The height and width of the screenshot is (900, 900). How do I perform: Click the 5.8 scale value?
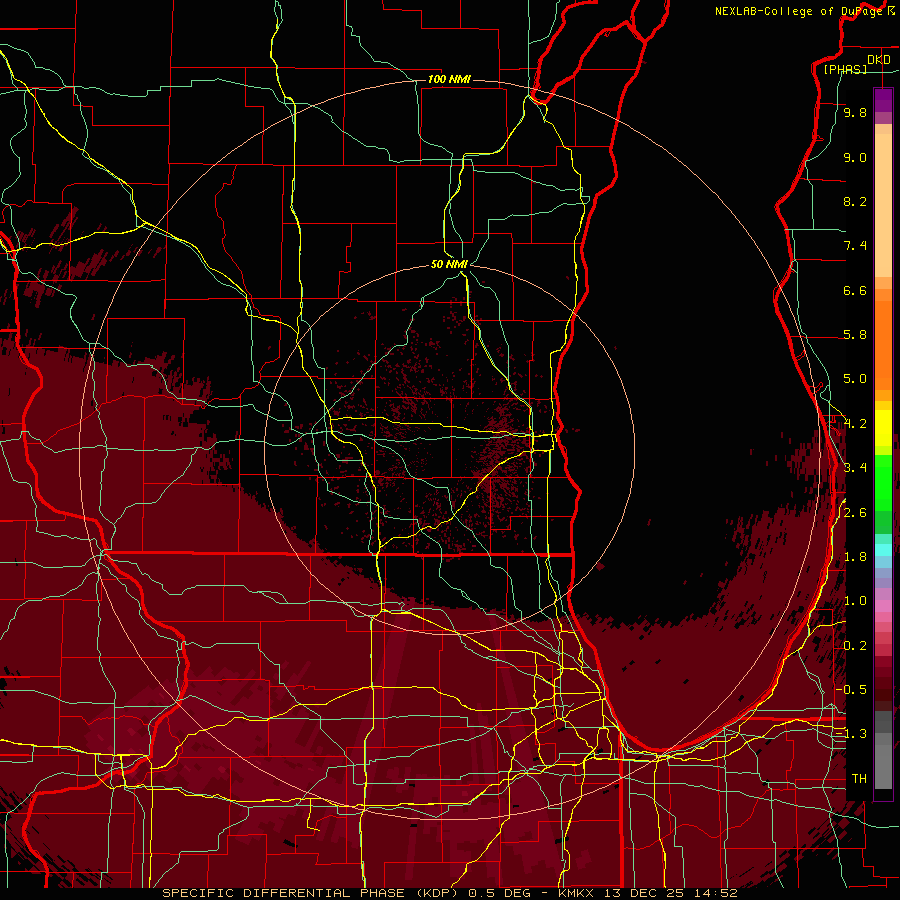pos(855,335)
